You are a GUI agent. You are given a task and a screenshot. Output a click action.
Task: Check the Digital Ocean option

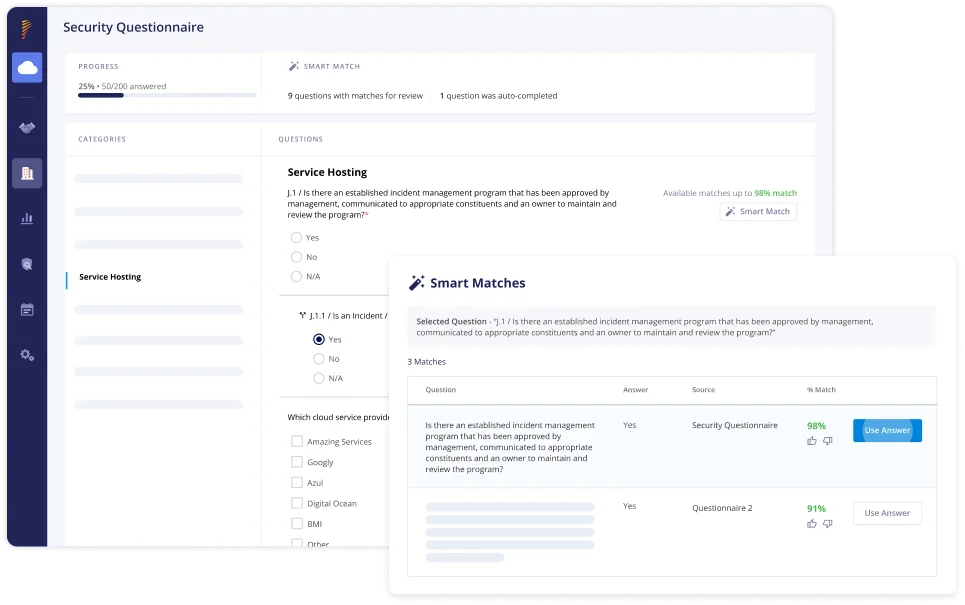click(x=297, y=503)
